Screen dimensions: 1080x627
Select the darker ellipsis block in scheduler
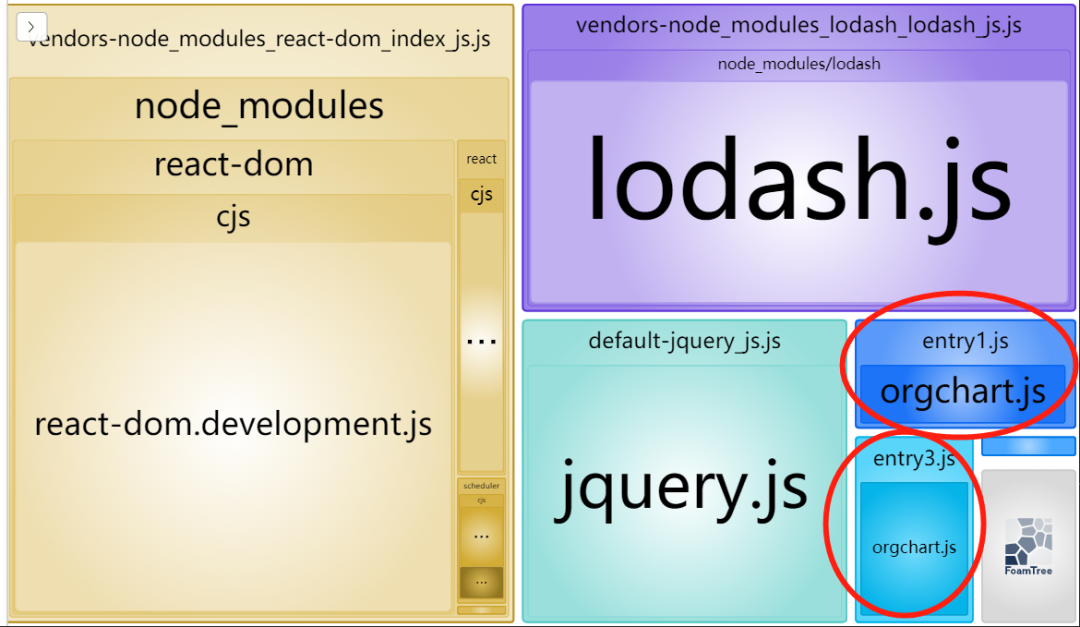(x=481, y=583)
